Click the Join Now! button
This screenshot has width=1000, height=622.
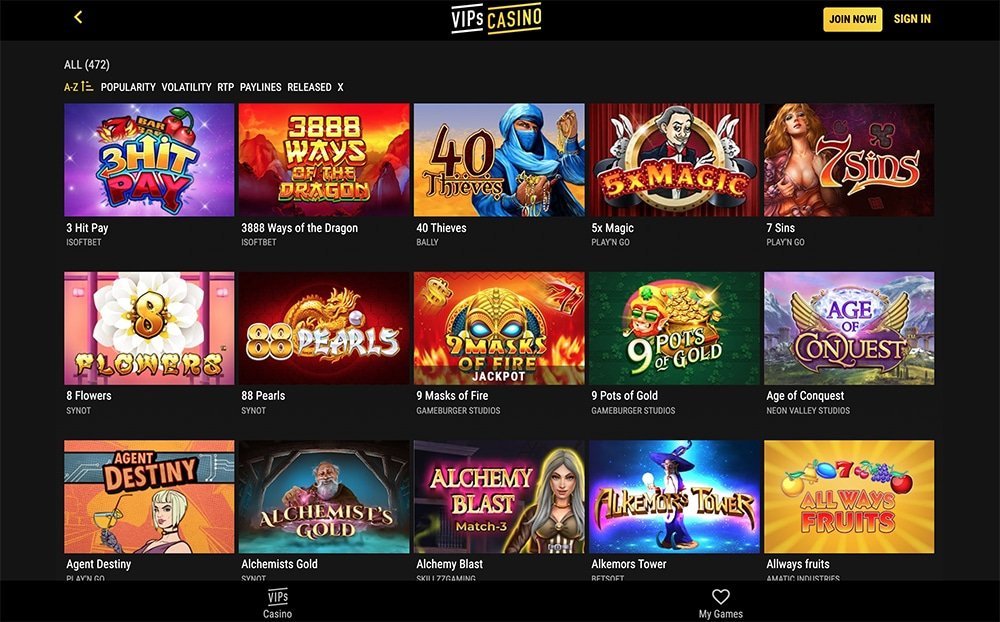click(853, 19)
